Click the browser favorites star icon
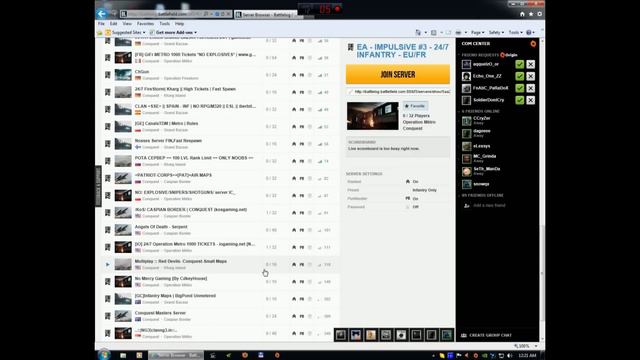This screenshot has height=360, width=640. pyautogui.click(x=531, y=14)
